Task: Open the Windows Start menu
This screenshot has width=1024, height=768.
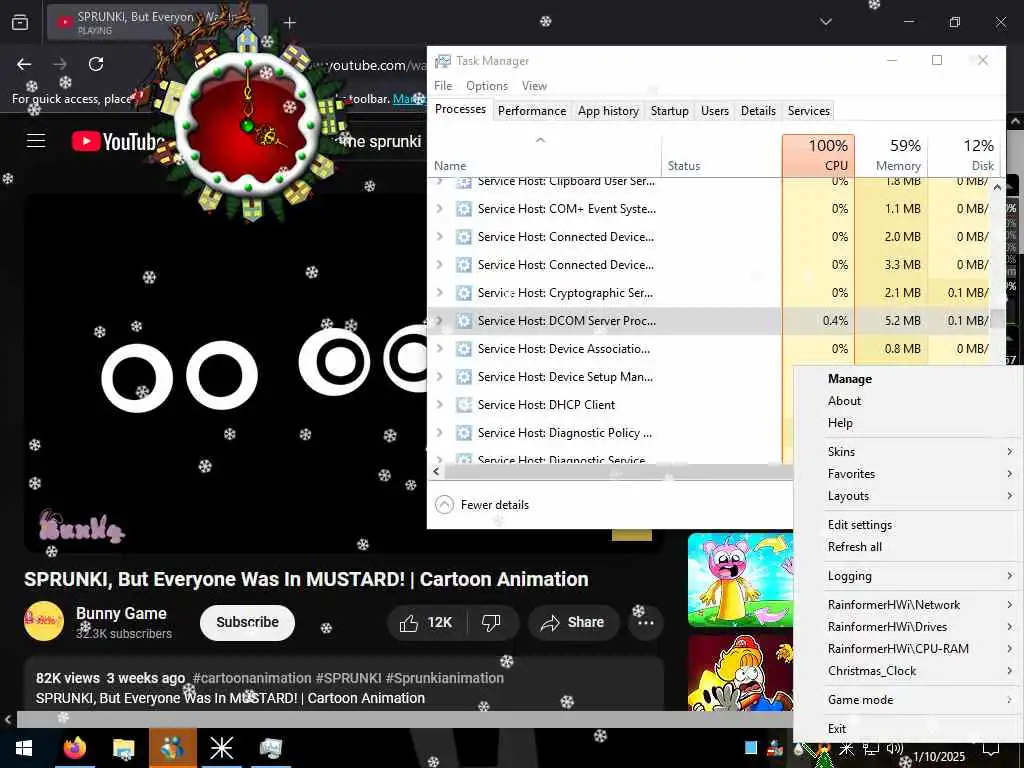Action: click(24, 748)
